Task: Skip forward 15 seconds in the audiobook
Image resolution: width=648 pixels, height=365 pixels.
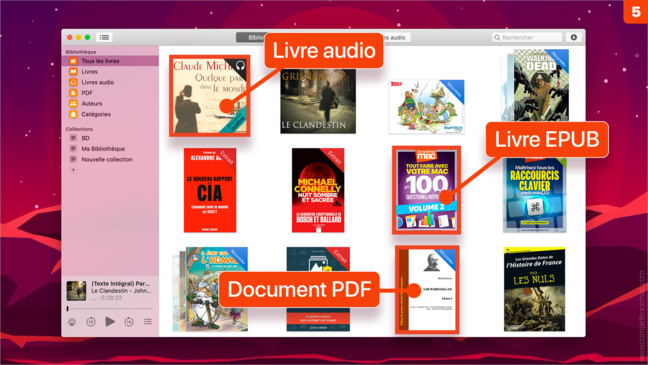Action: [129, 322]
